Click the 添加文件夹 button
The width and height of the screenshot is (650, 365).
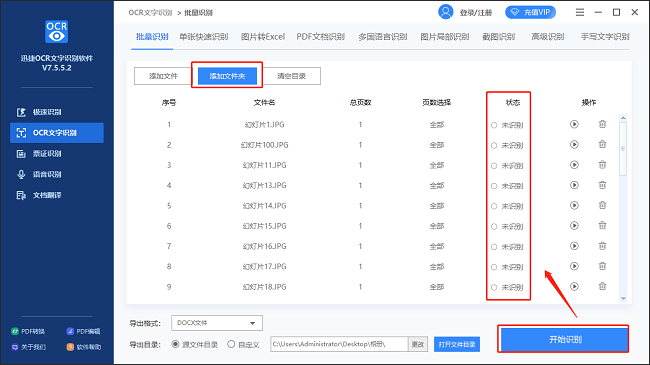point(227,76)
